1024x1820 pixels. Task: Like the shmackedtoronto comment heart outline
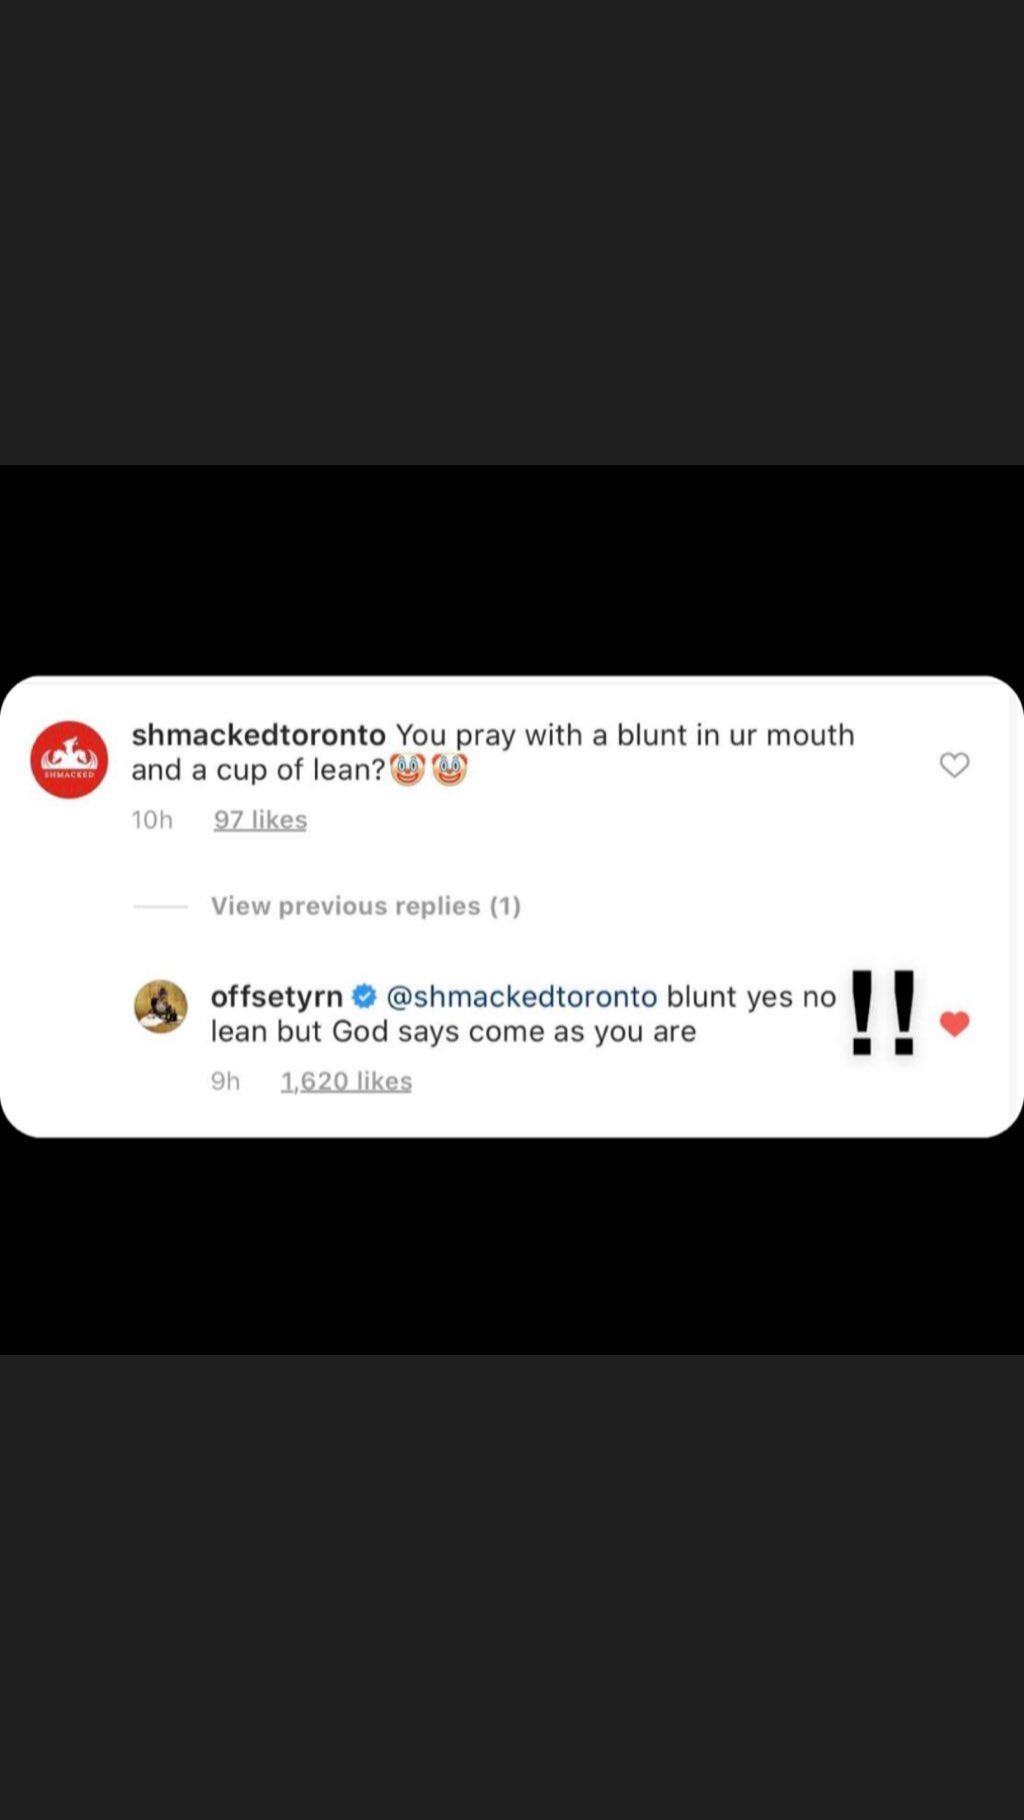pos(955,765)
